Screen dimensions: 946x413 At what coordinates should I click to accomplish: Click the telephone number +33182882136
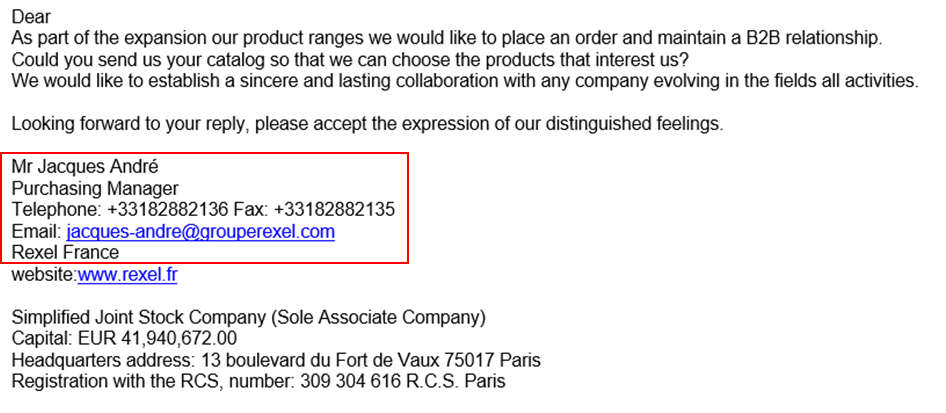tap(168, 210)
